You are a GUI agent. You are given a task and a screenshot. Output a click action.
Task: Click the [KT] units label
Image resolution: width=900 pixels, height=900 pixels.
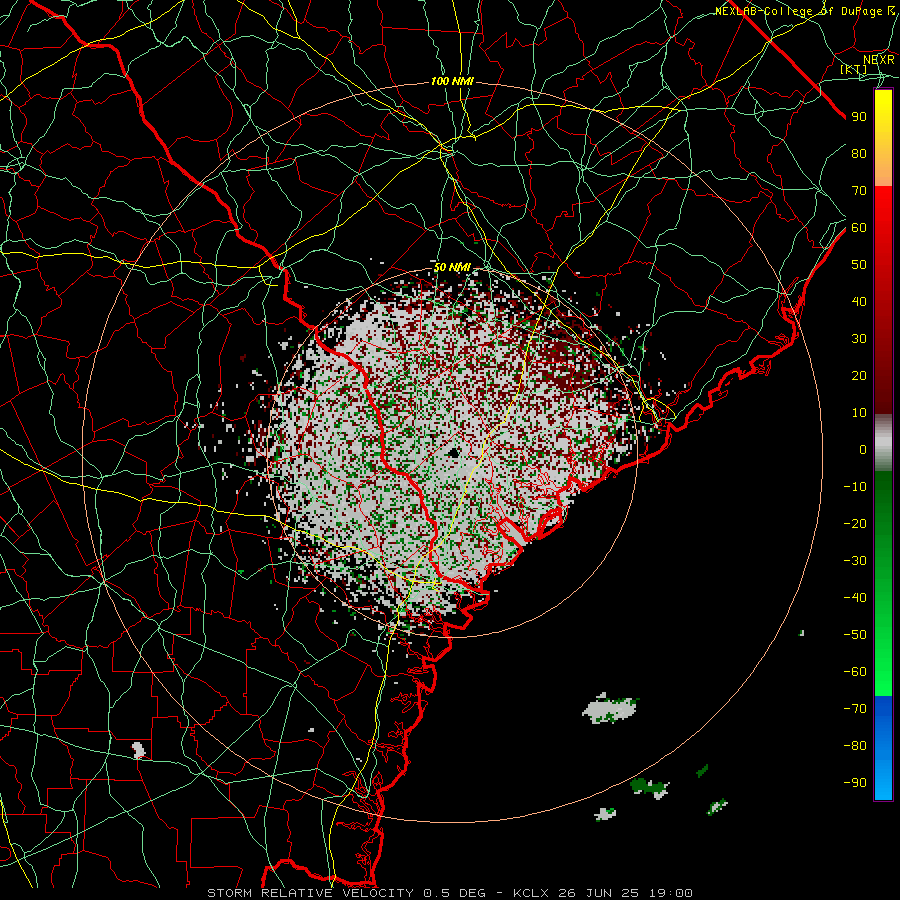click(854, 69)
